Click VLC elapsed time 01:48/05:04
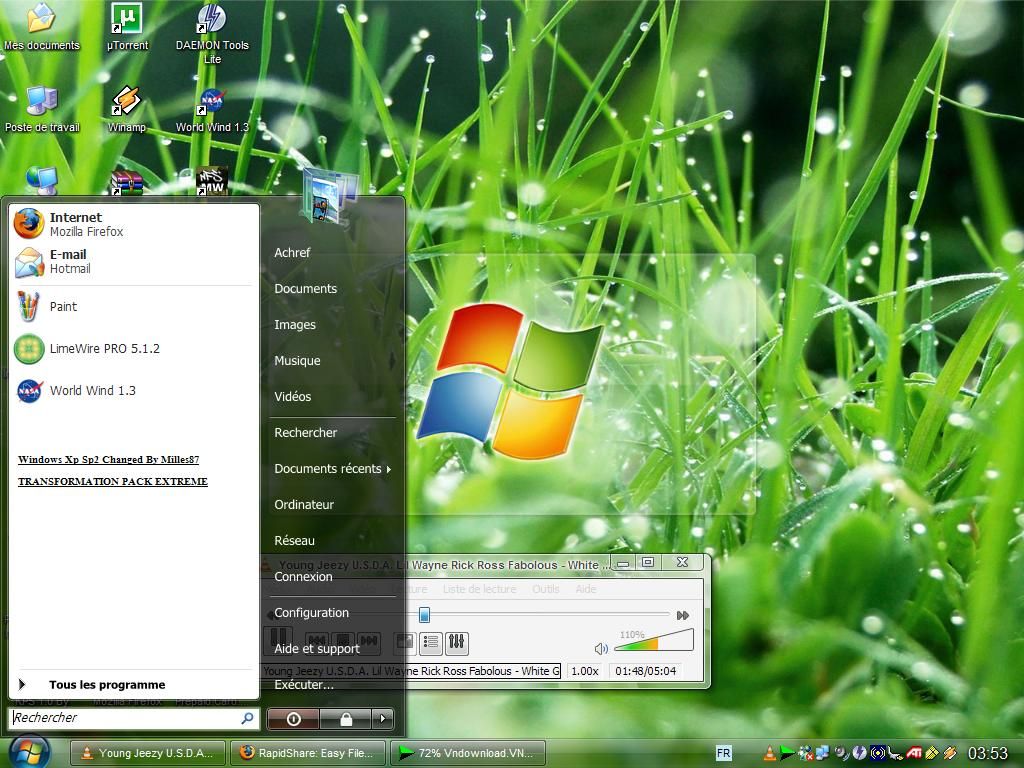The width and height of the screenshot is (1024, 768). (x=645, y=671)
